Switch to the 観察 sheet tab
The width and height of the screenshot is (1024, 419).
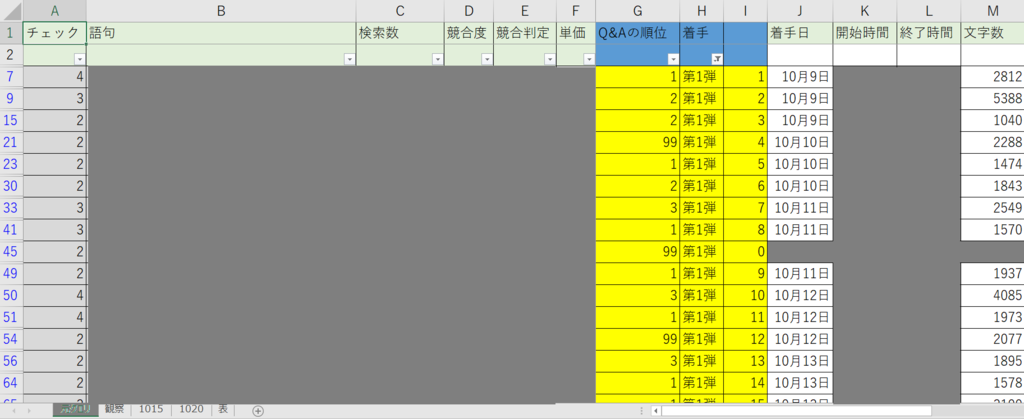pyautogui.click(x=114, y=409)
